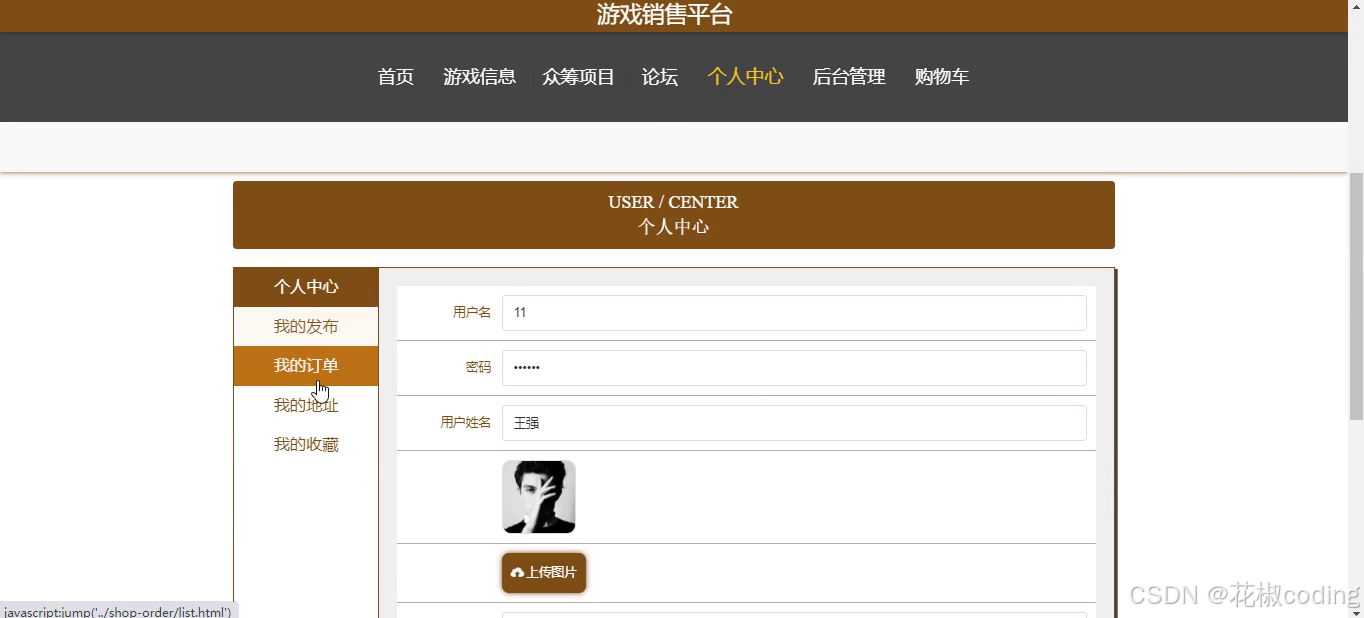Open 论坛 navigation item
Screen dimensions: 1364x618
click(x=660, y=77)
